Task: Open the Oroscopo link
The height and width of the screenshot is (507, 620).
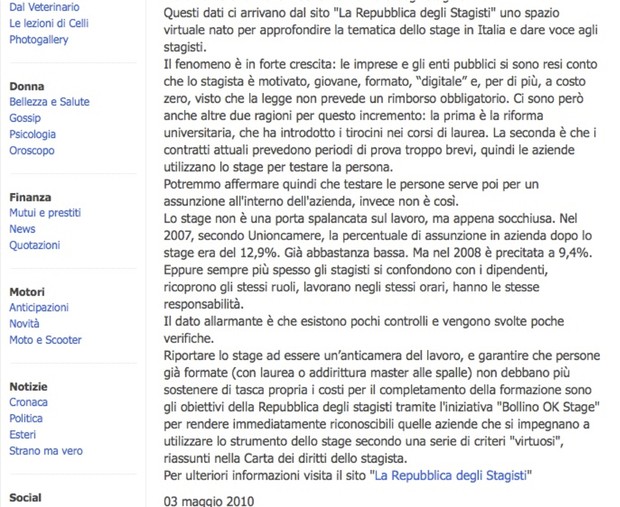Action: (32, 150)
